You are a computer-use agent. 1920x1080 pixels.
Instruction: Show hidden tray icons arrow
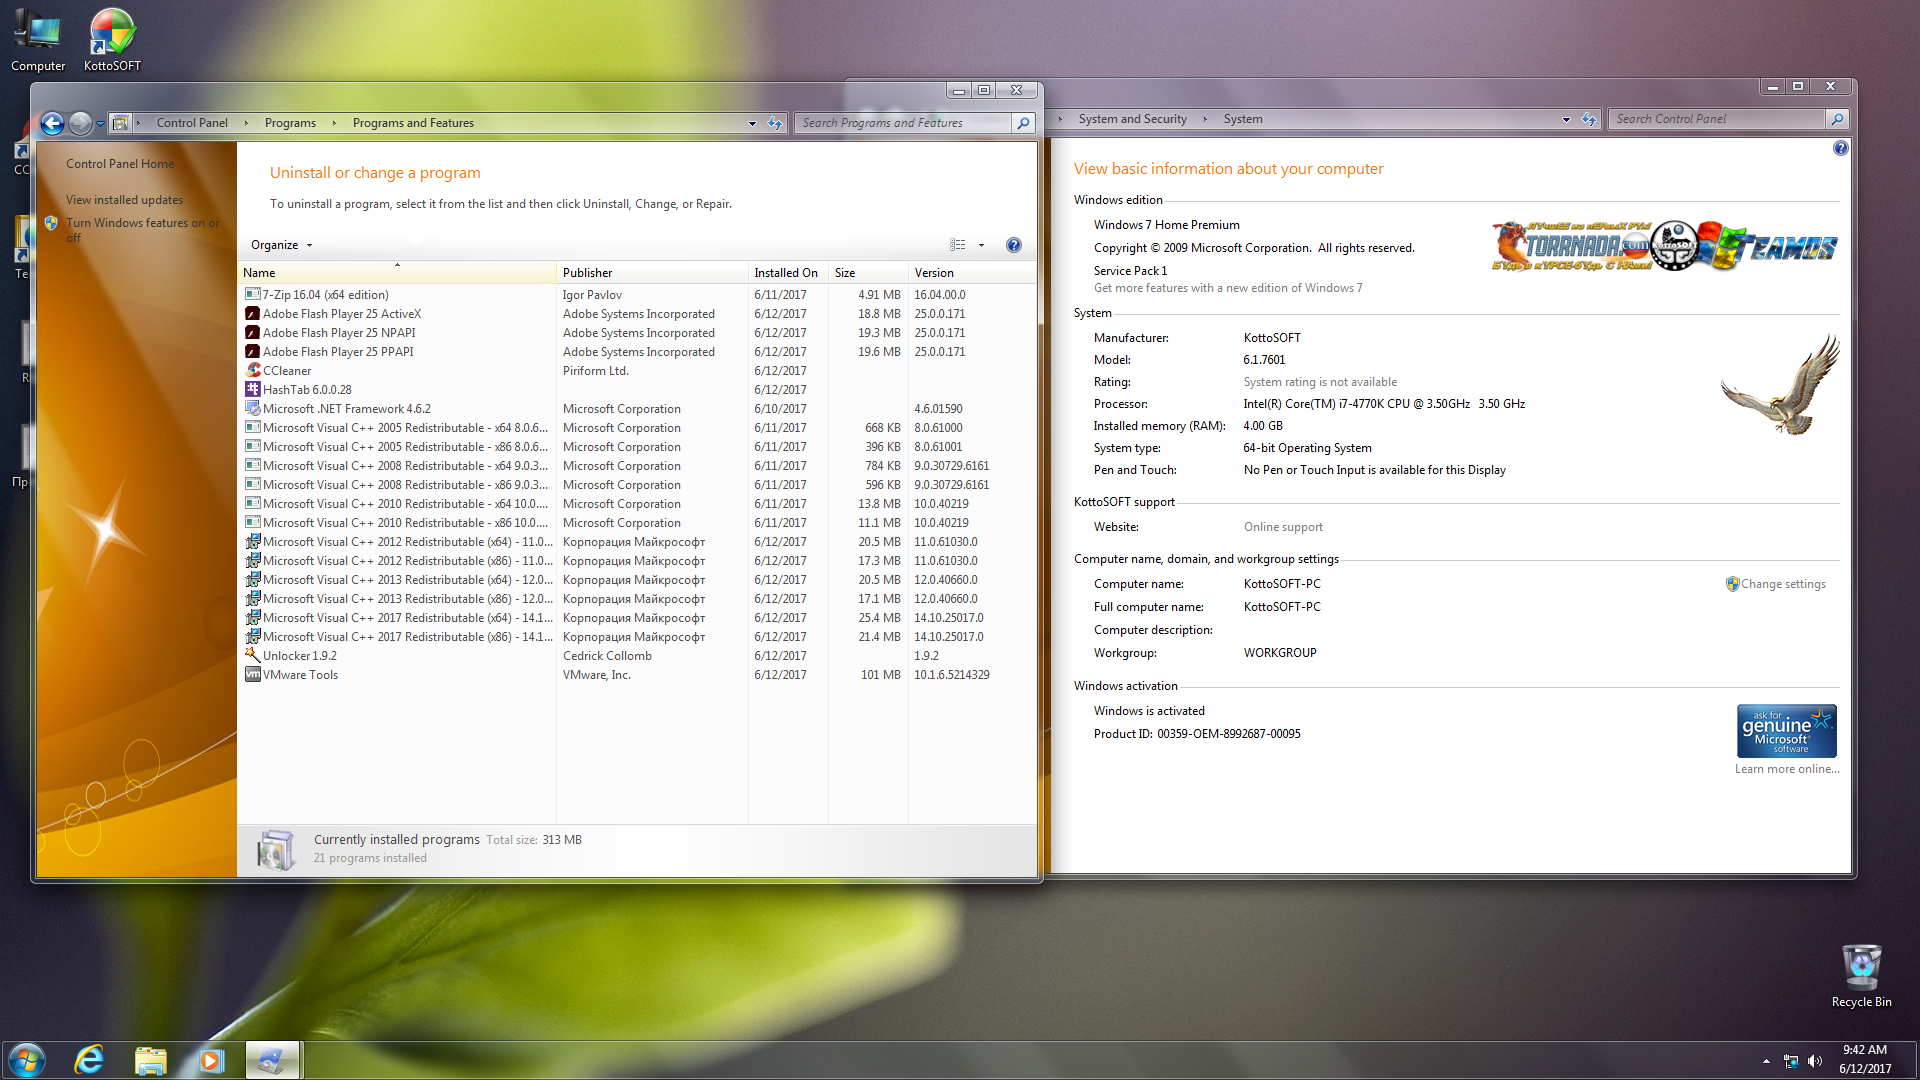click(1766, 1061)
